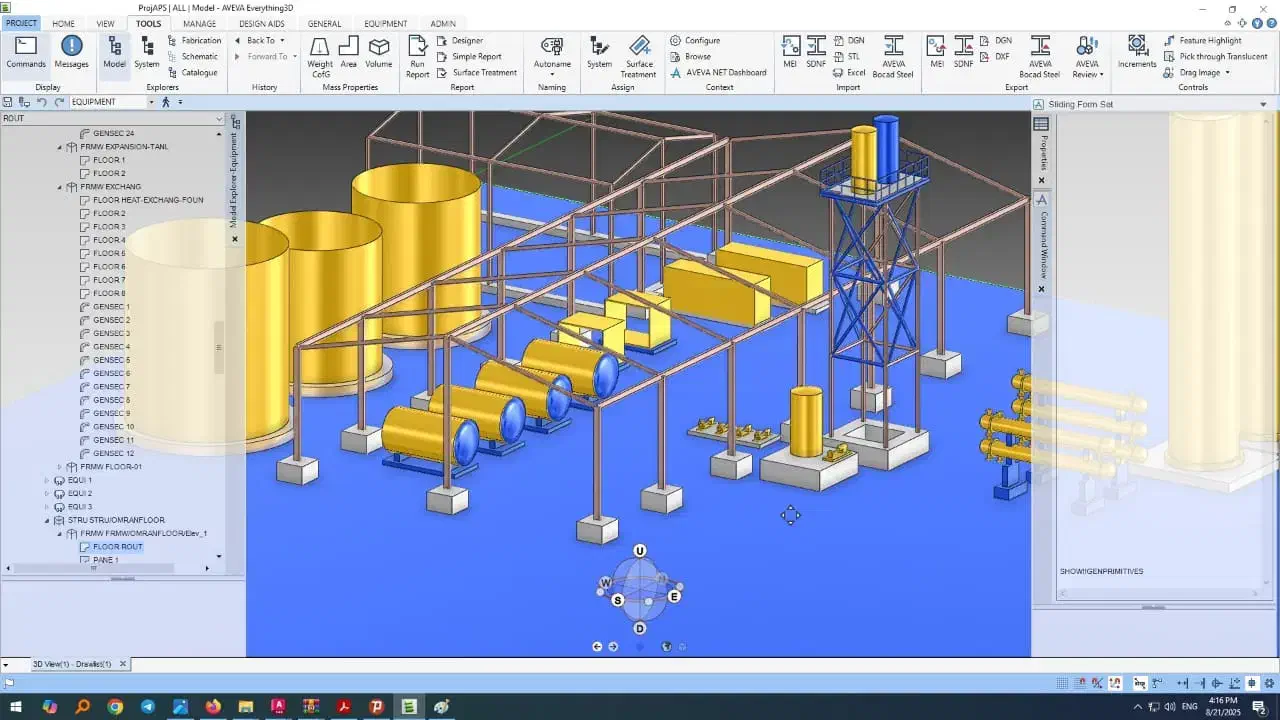Expand the FRMW FLOOR-01 tree node
This screenshot has height=720, width=1280.
pos(59,467)
